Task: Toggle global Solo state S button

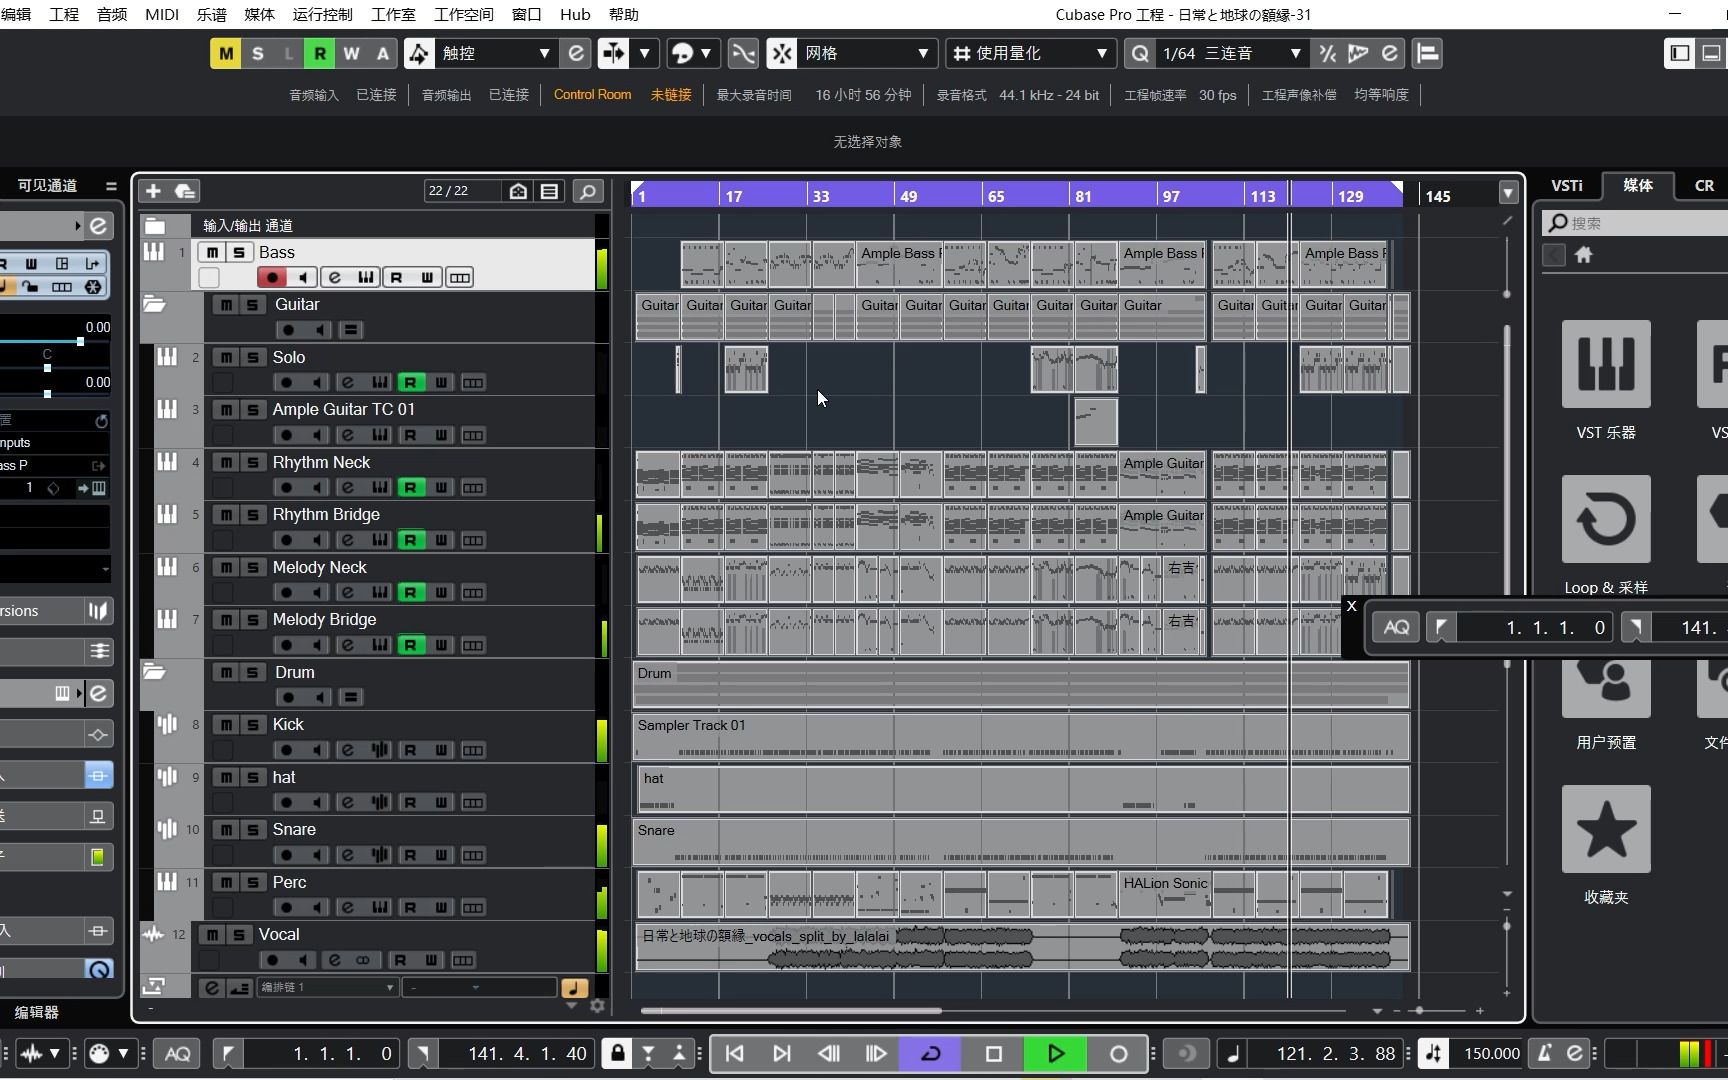Action: pyautogui.click(x=258, y=53)
